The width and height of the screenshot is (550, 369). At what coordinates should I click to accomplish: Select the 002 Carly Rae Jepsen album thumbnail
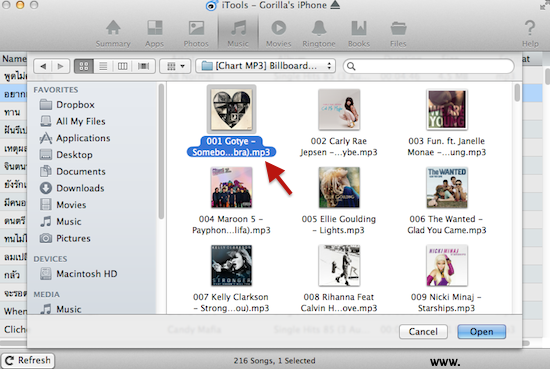pos(339,109)
